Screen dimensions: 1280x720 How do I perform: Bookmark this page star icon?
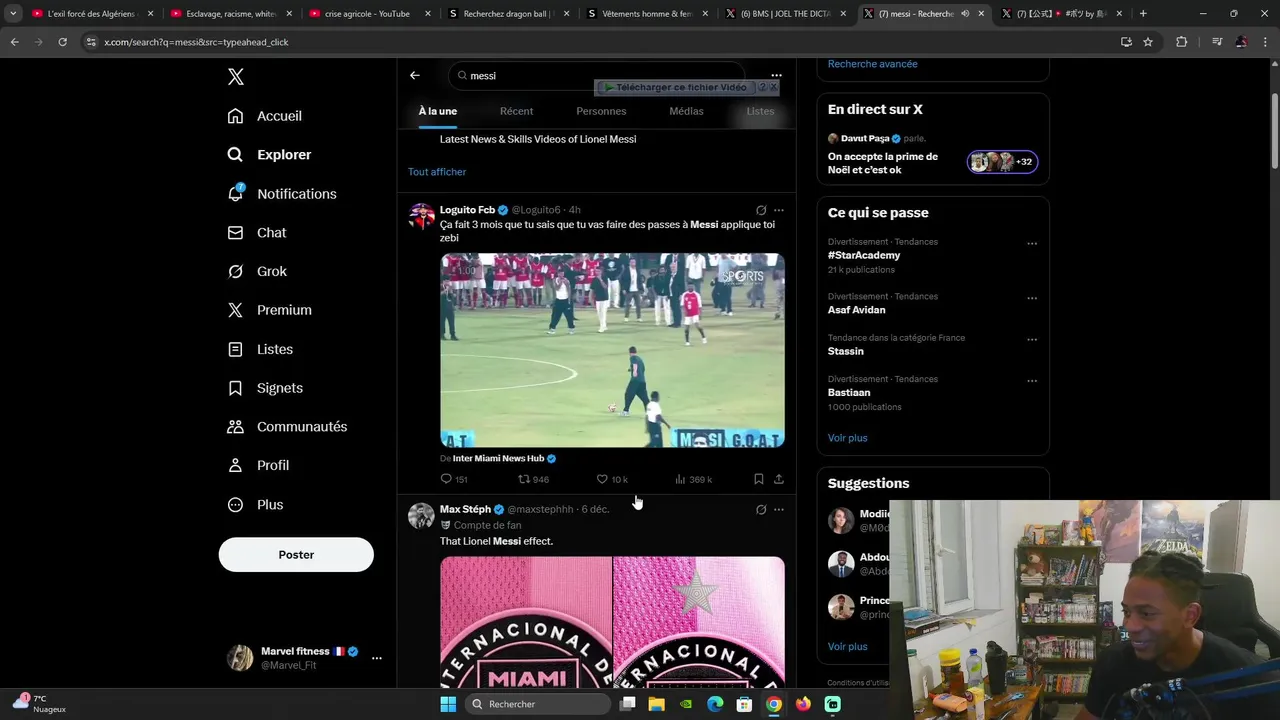1148,42
